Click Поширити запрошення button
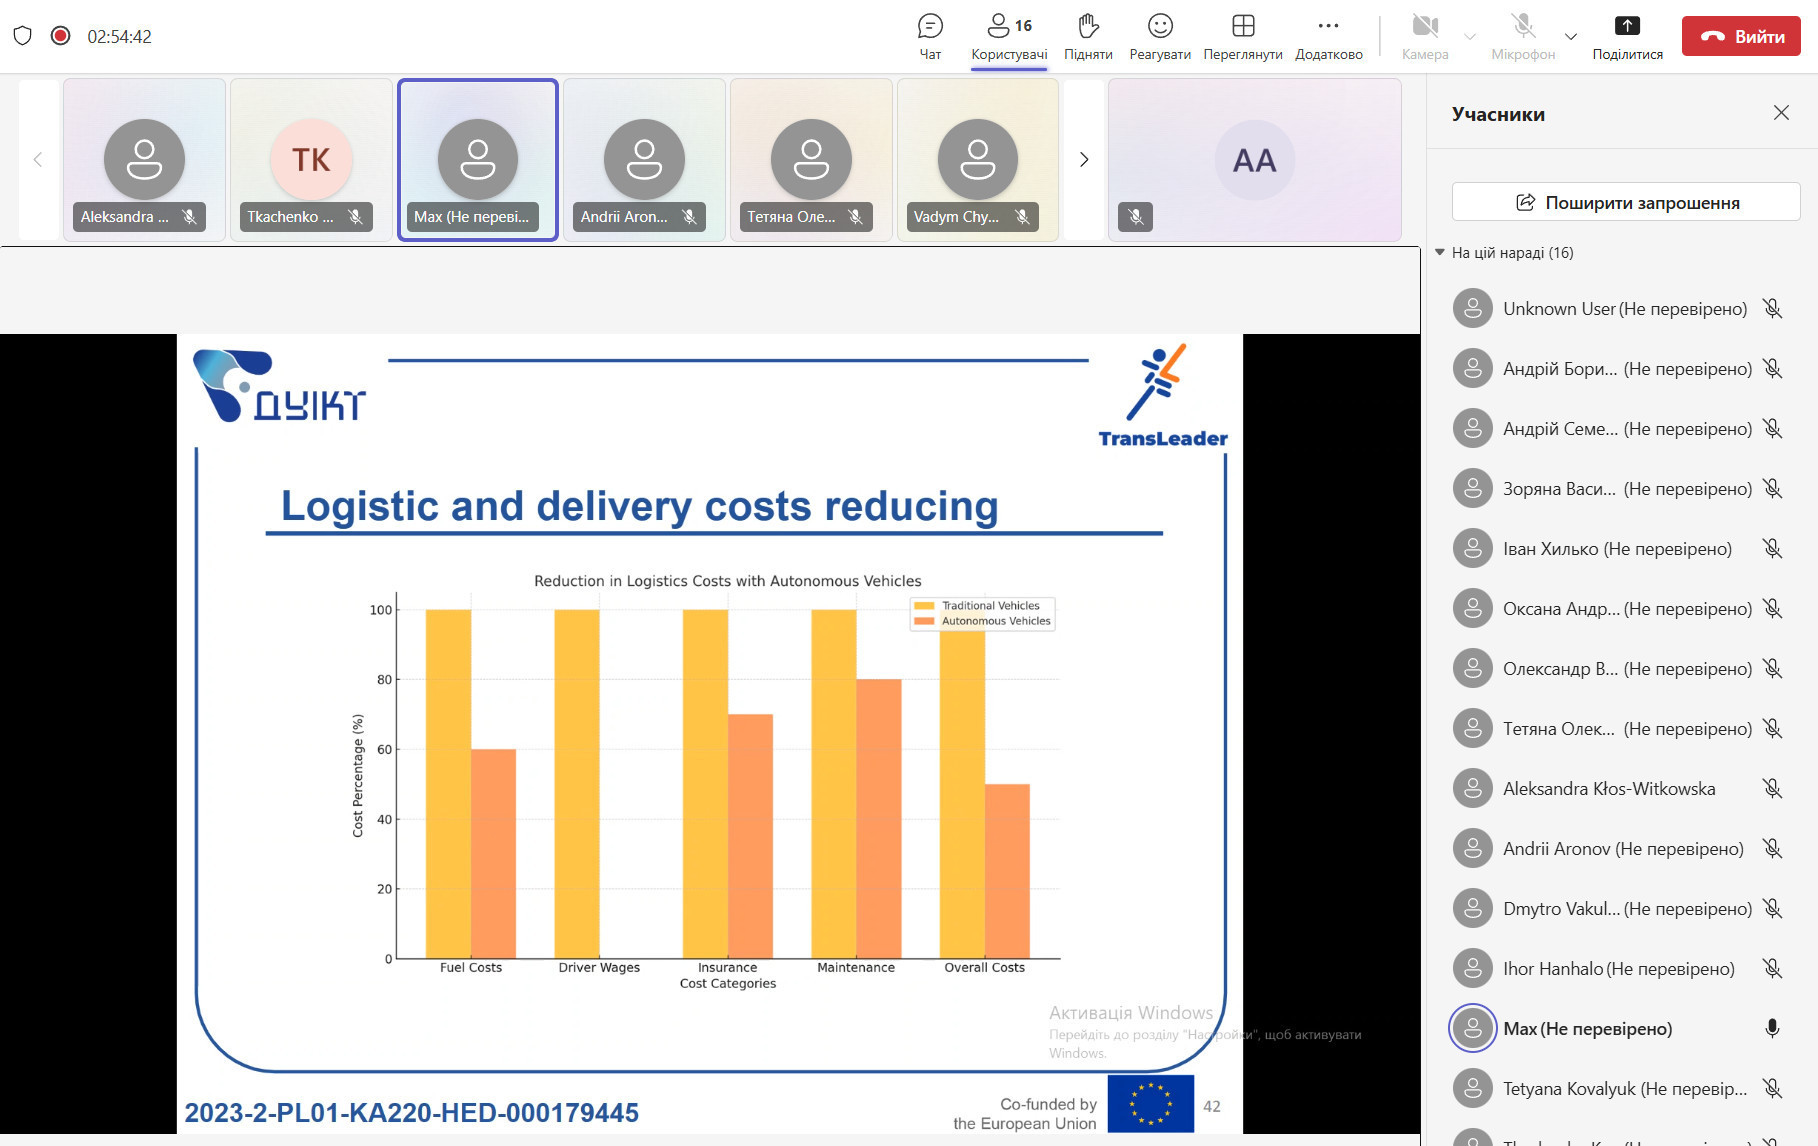The height and width of the screenshot is (1146, 1818). 1626,202
